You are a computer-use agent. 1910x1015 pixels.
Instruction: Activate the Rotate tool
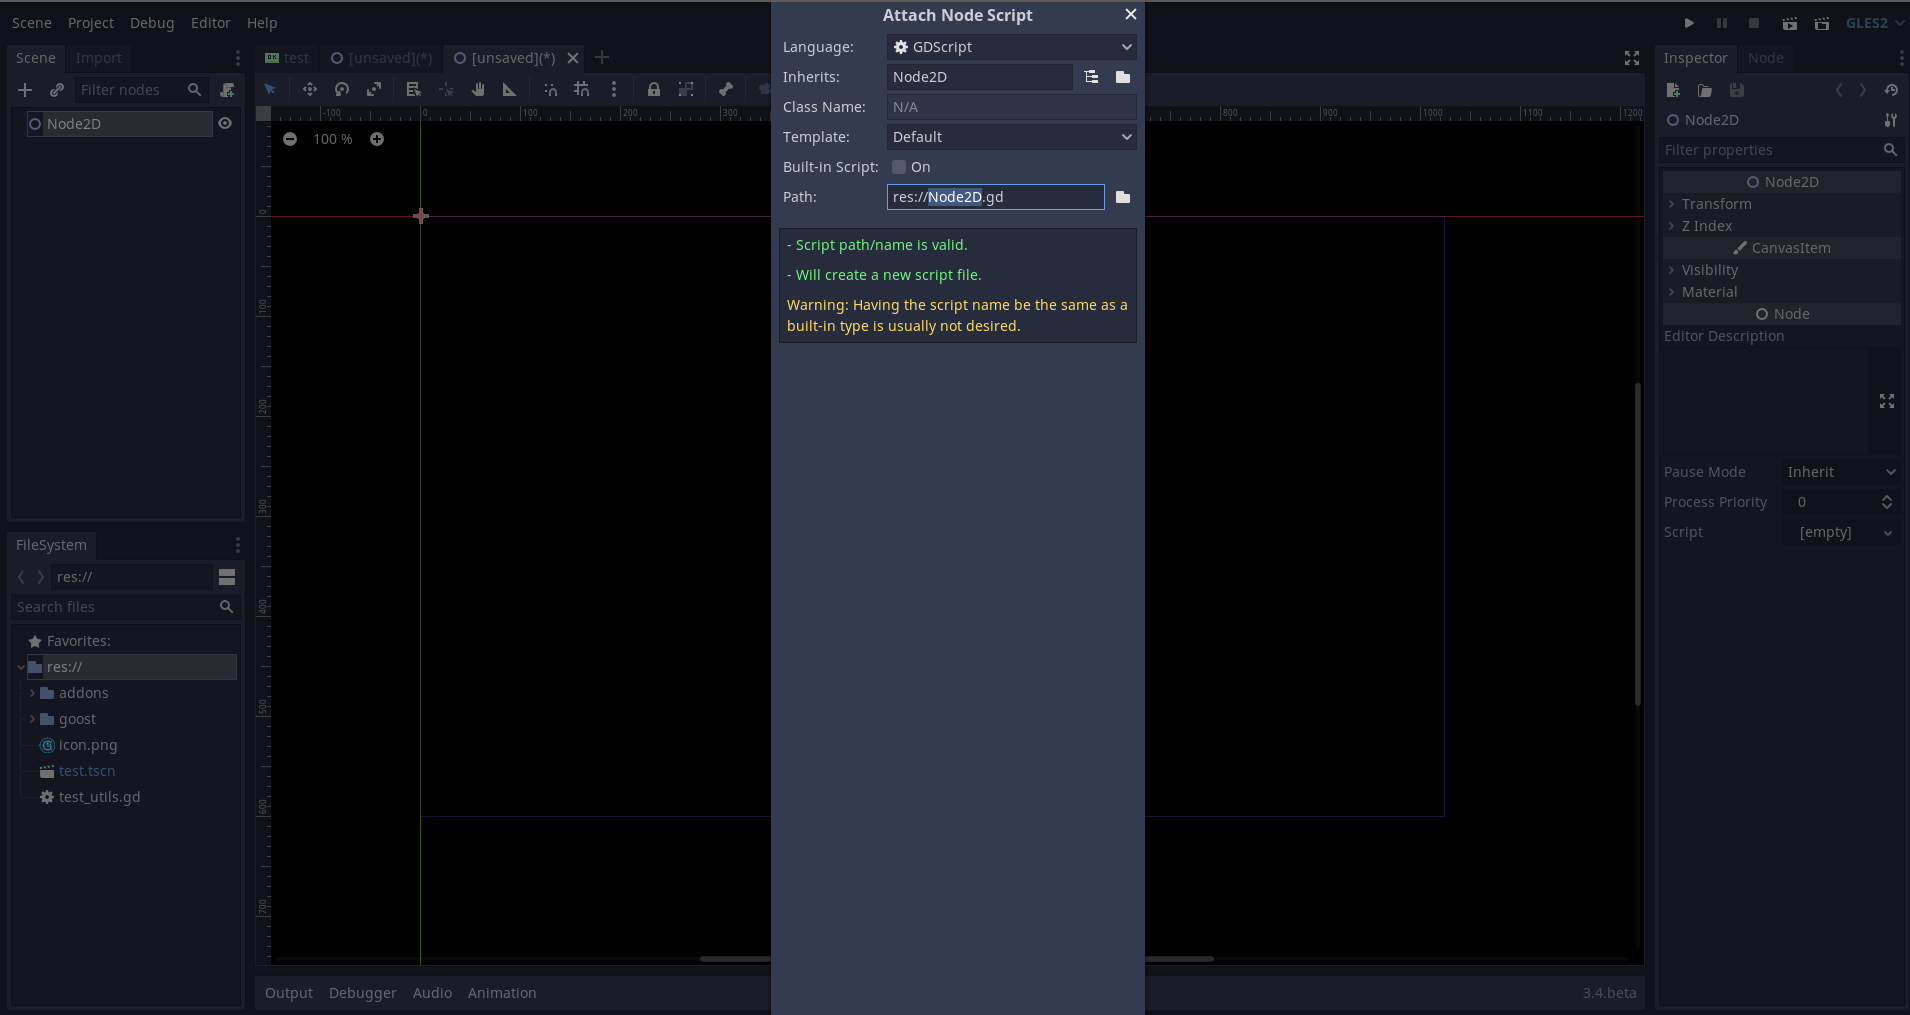pos(341,90)
